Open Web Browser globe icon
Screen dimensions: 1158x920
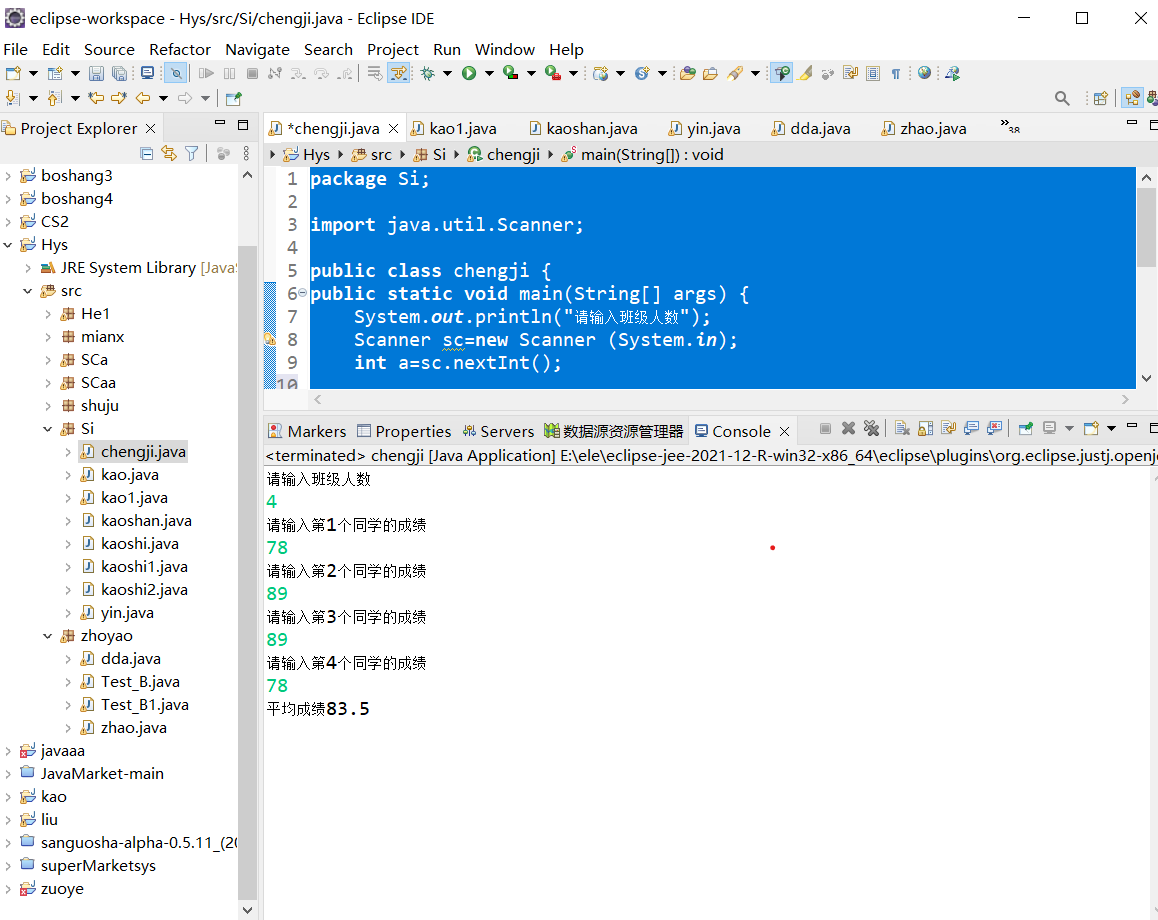coord(925,73)
